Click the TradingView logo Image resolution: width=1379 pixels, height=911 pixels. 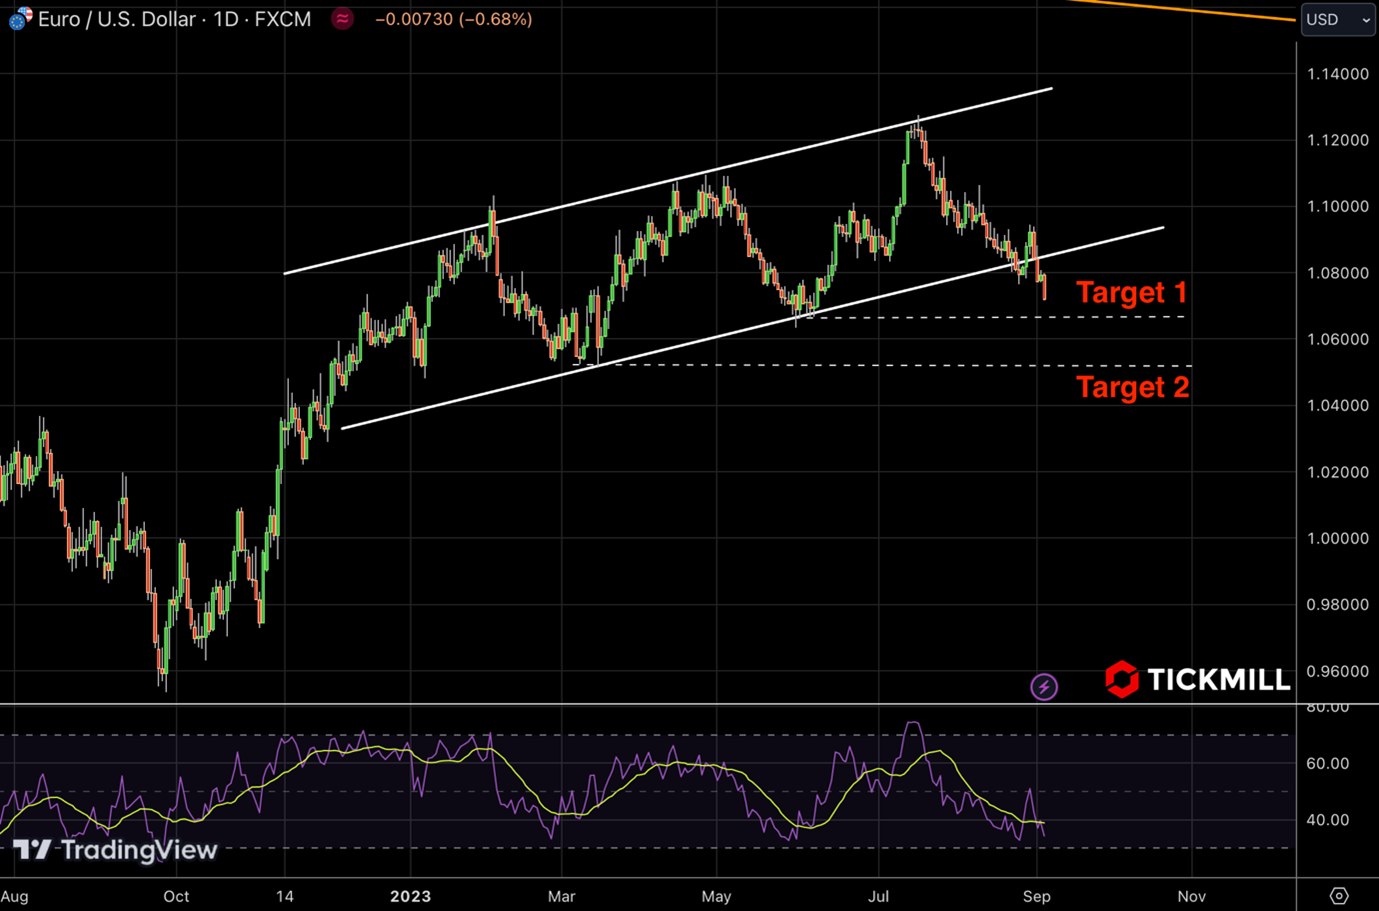pos(115,850)
